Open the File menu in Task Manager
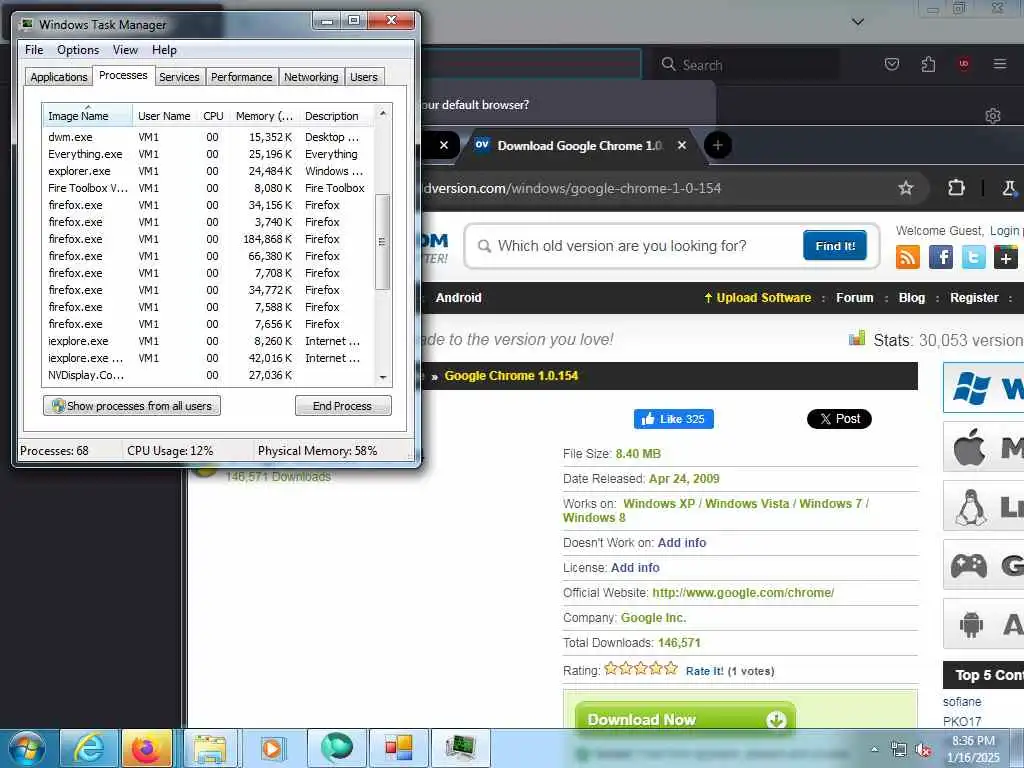The image size is (1024, 768). [x=34, y=50]
